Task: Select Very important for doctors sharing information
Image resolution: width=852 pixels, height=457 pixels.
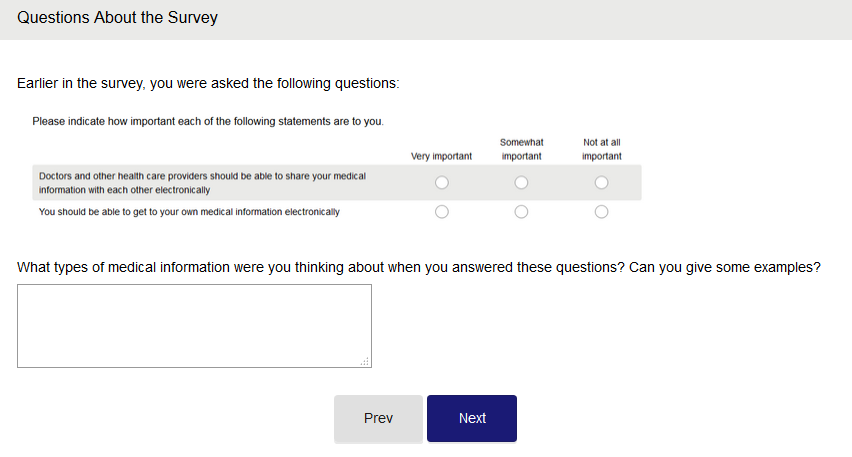Action: (x=442, y=183)
